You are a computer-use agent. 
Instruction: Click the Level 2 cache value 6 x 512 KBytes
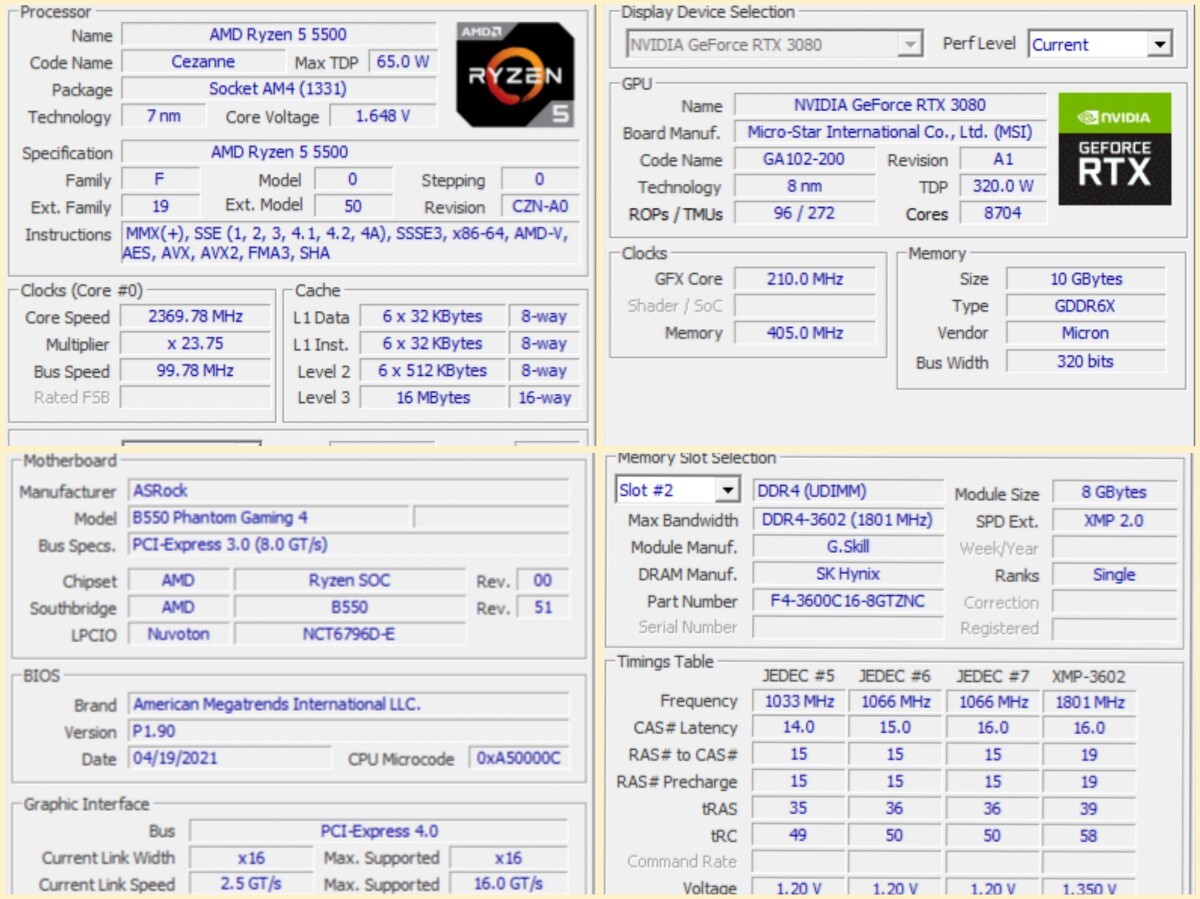point(432,370)
